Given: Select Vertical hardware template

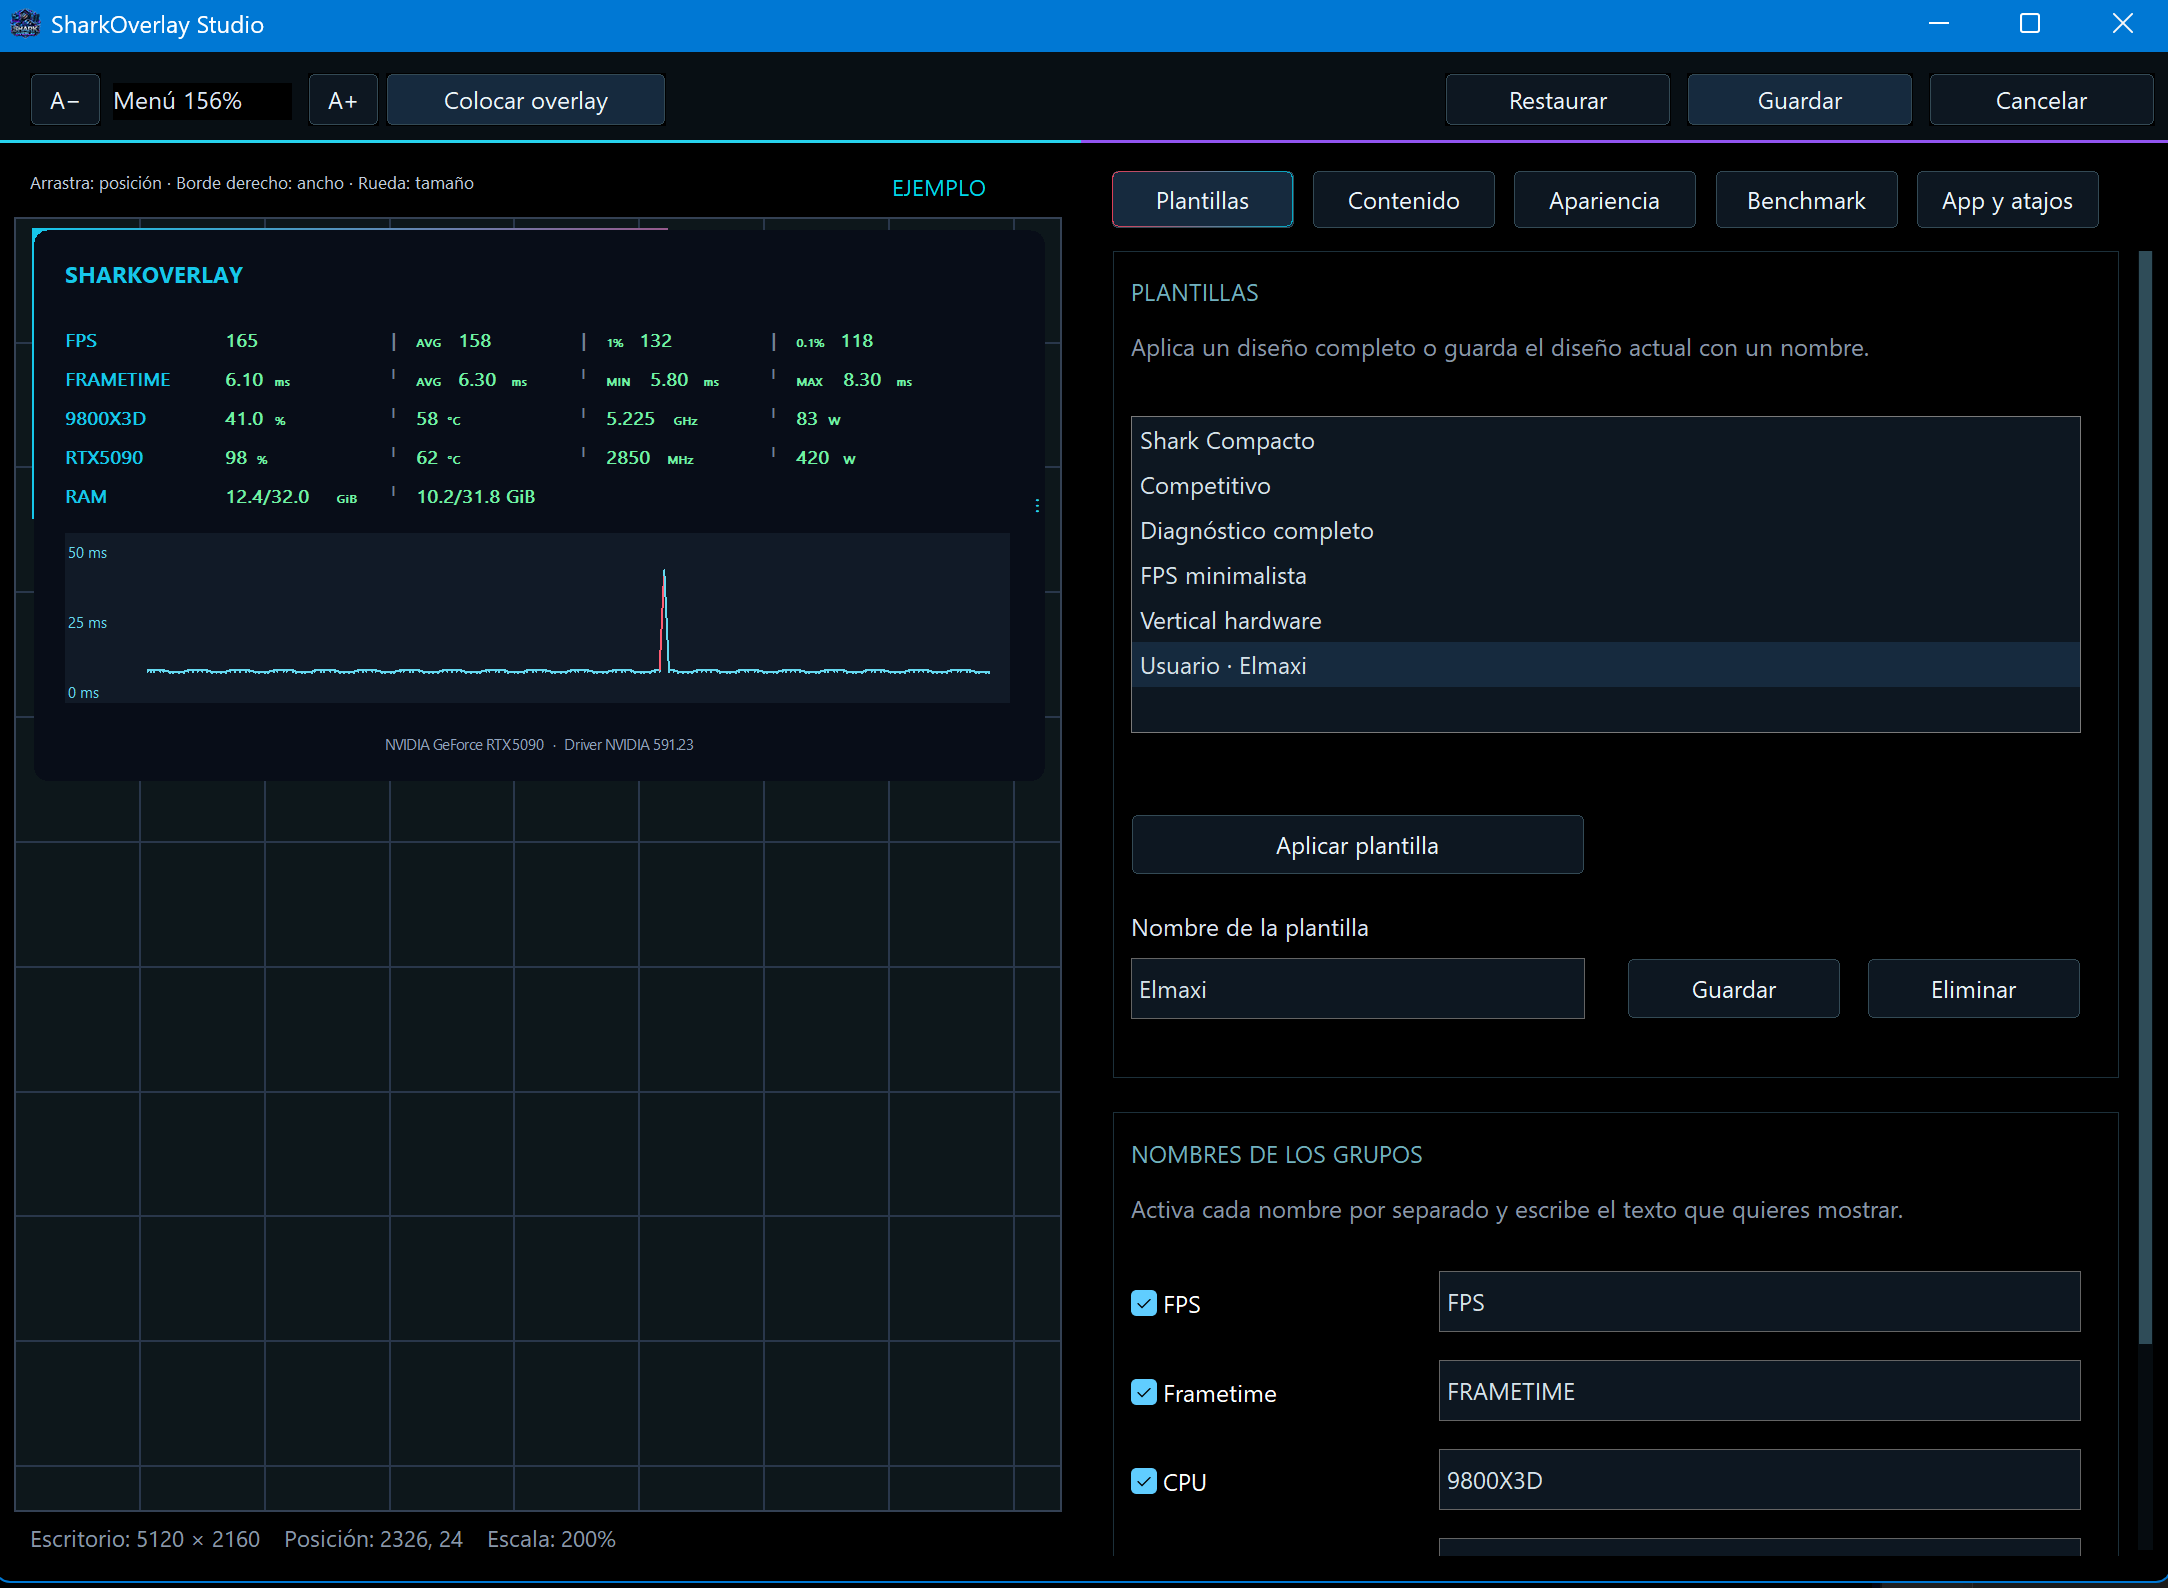Looking at the screenshot, I should [x=1605, y=621].
